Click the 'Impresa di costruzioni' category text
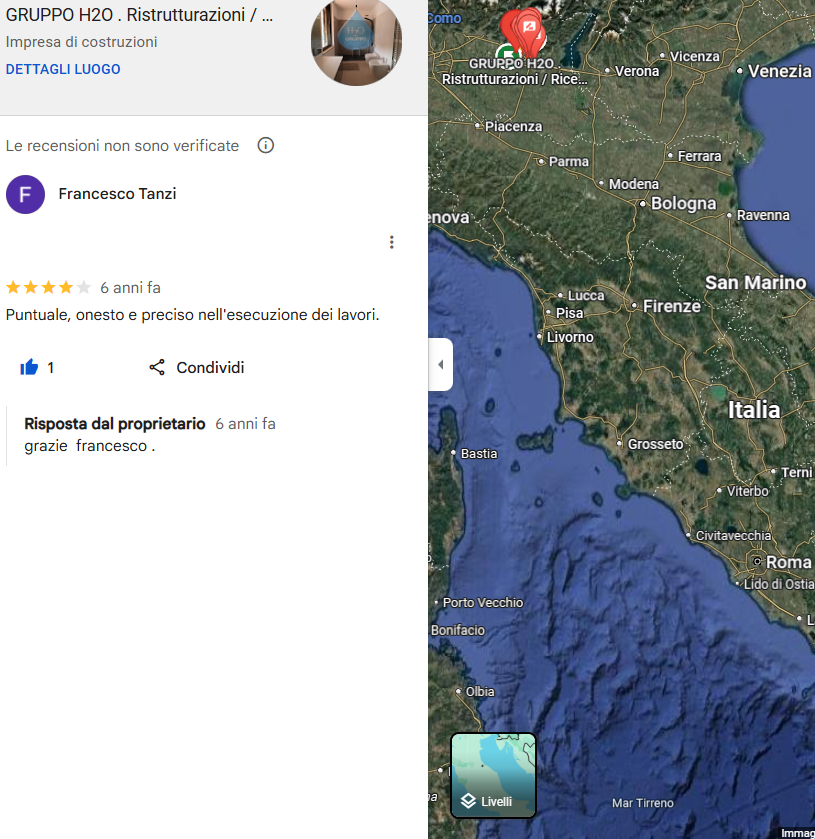 [x=81, y=42]
